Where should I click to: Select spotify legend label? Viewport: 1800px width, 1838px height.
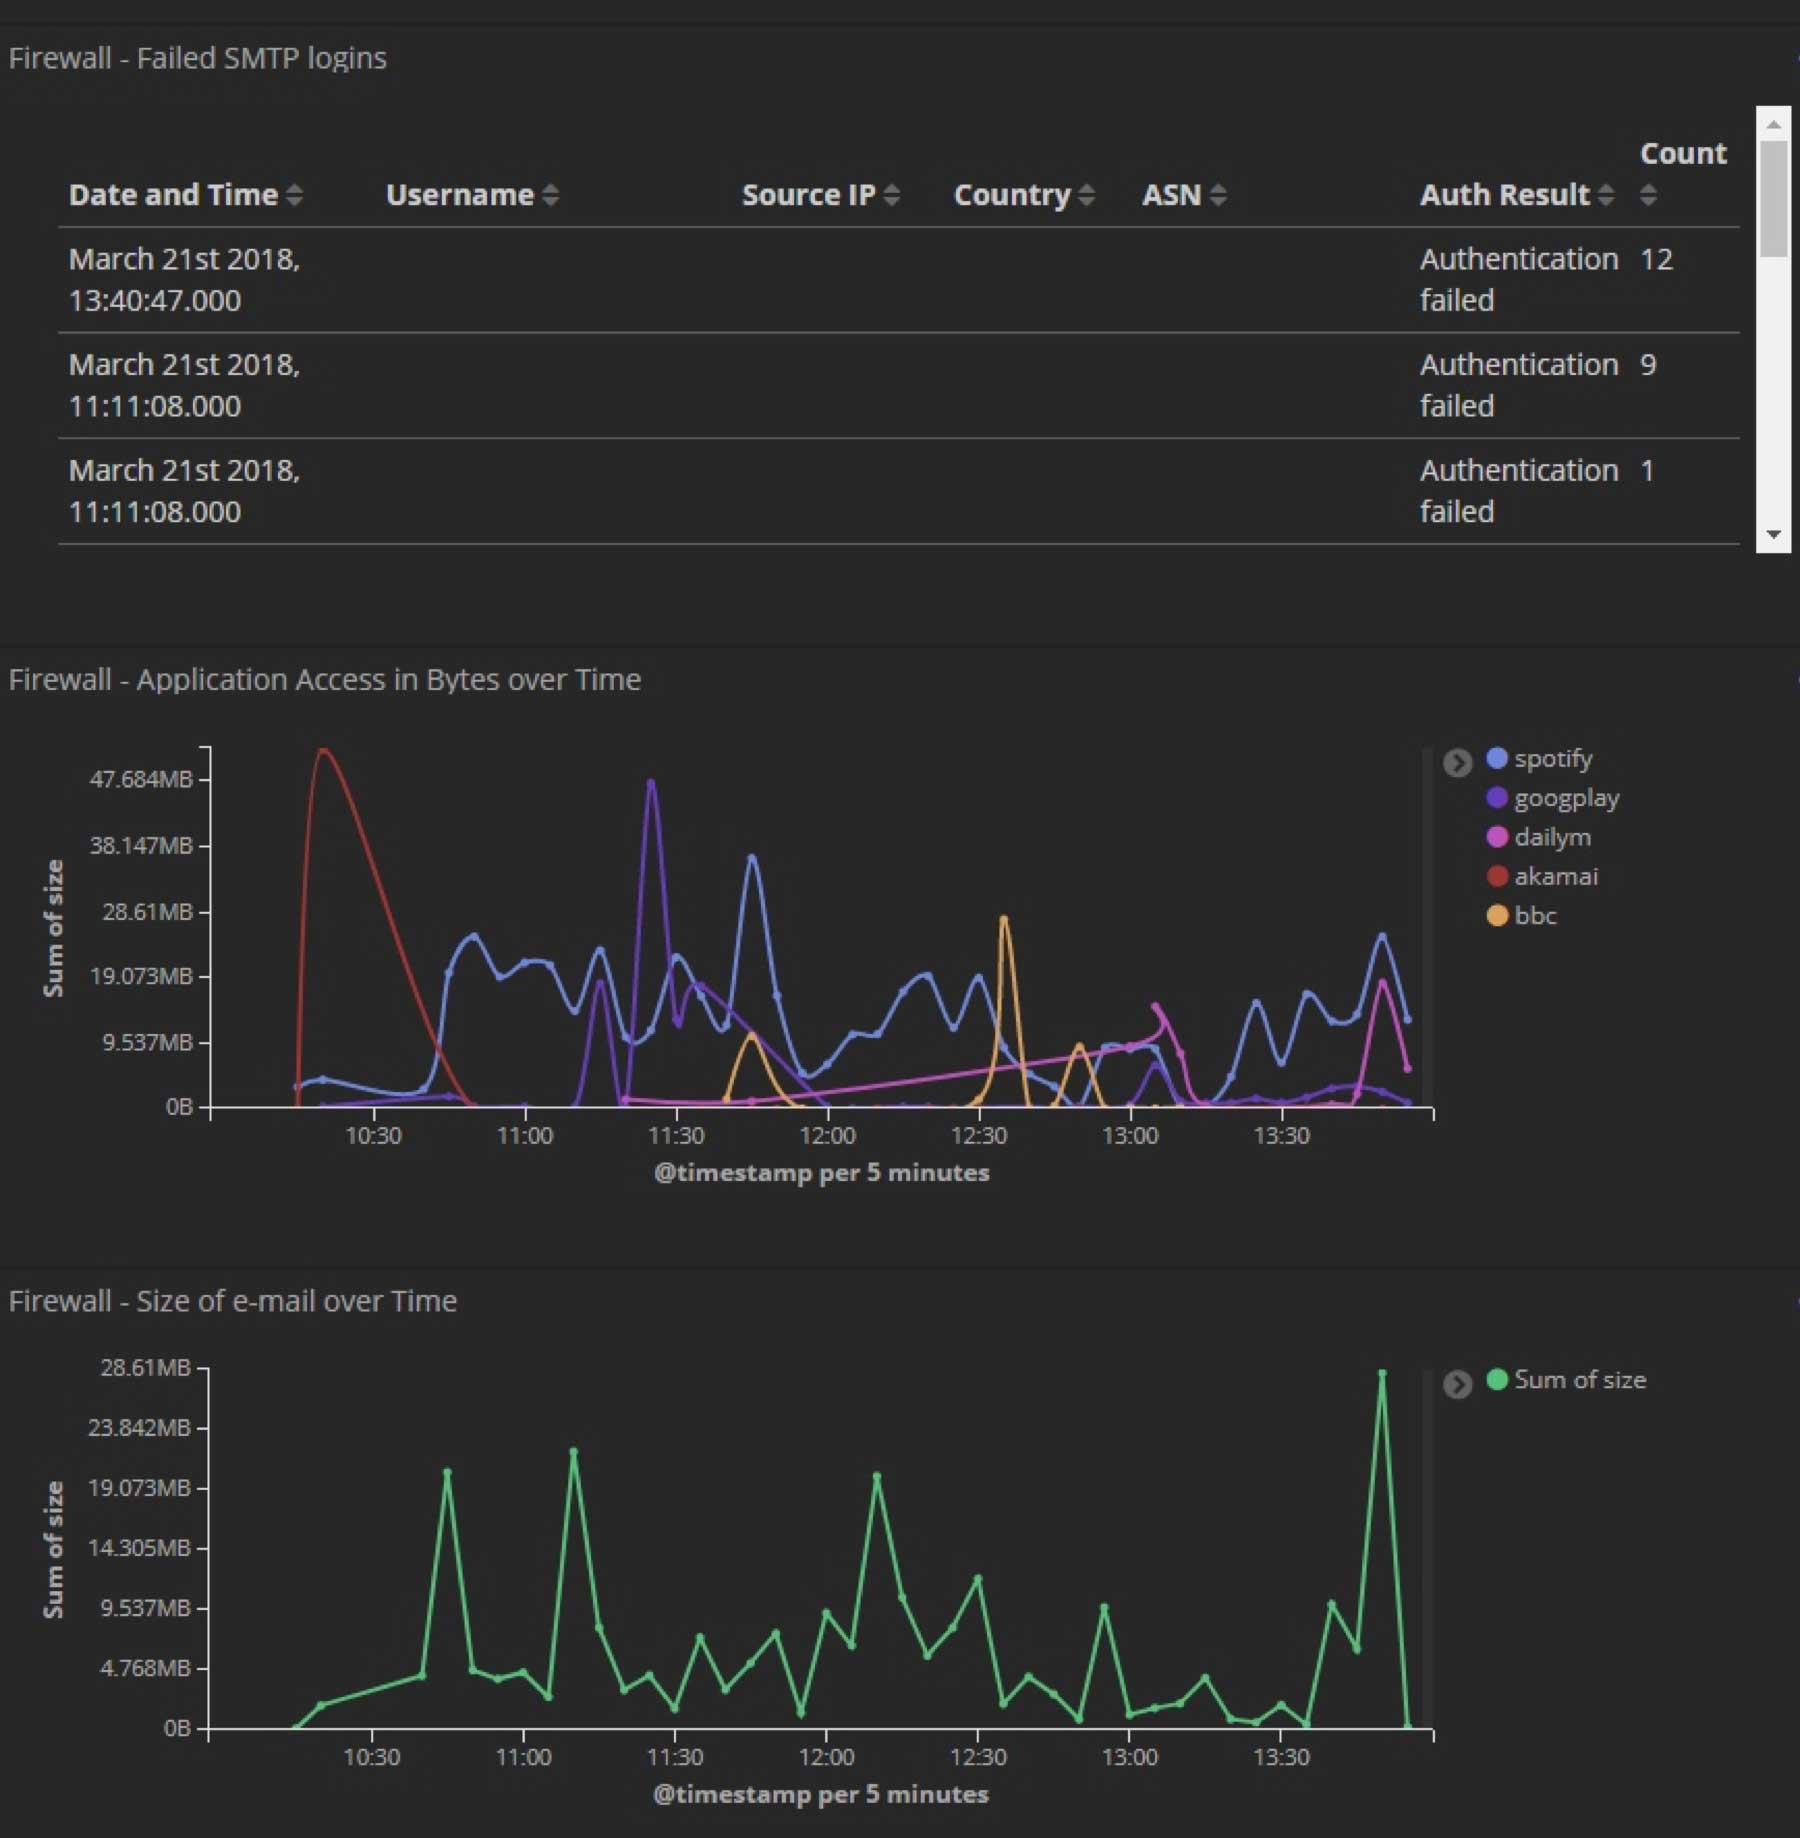pos(1553,758)
